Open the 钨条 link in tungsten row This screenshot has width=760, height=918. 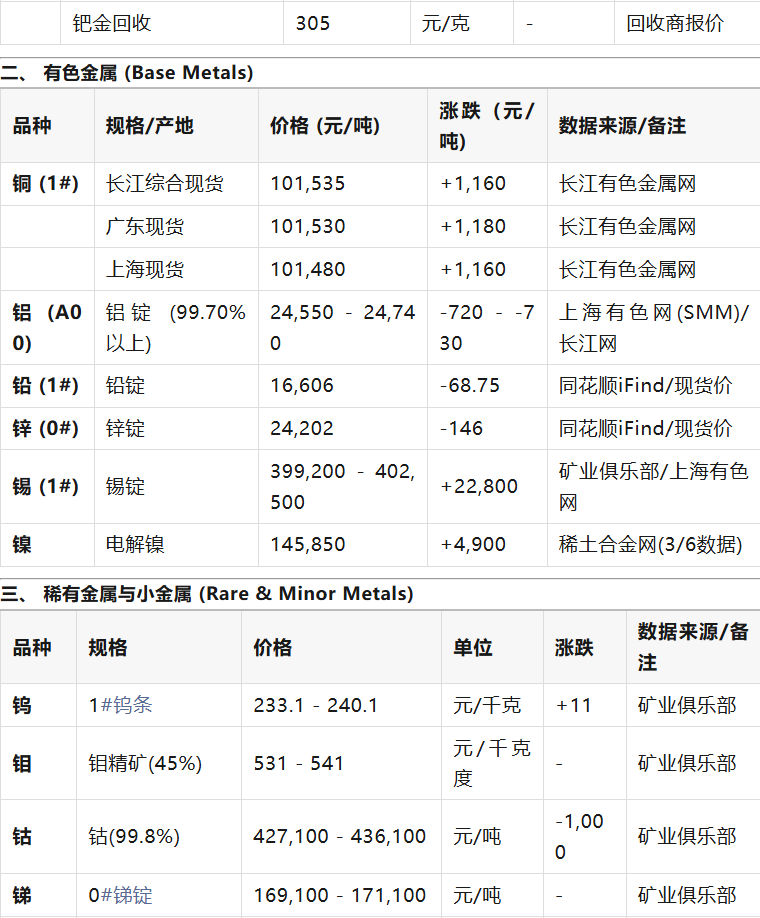click(x=128, y=705)
